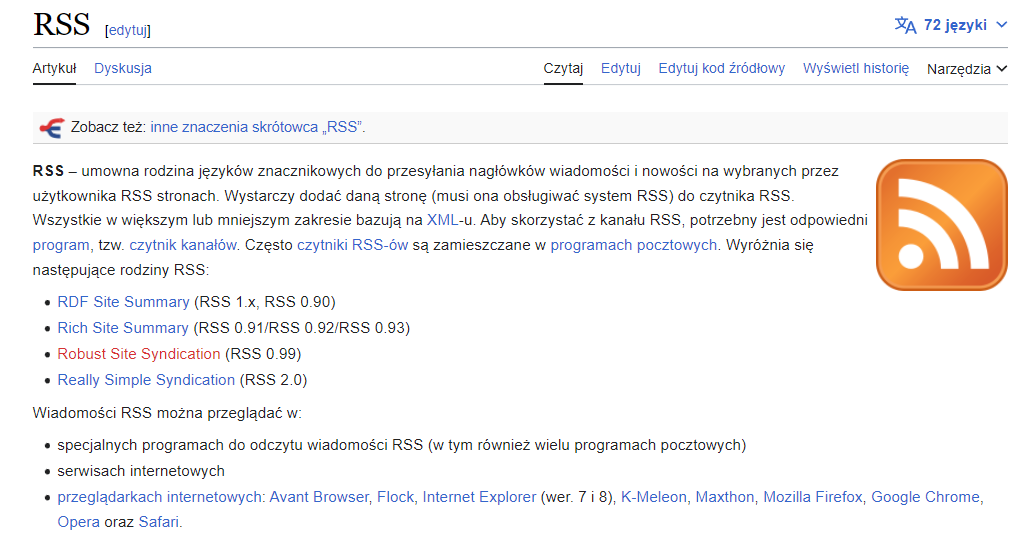Screen dimensions: 1035x549
Task: Click the RSS page title heading
Action: click(x=61, y=25)
